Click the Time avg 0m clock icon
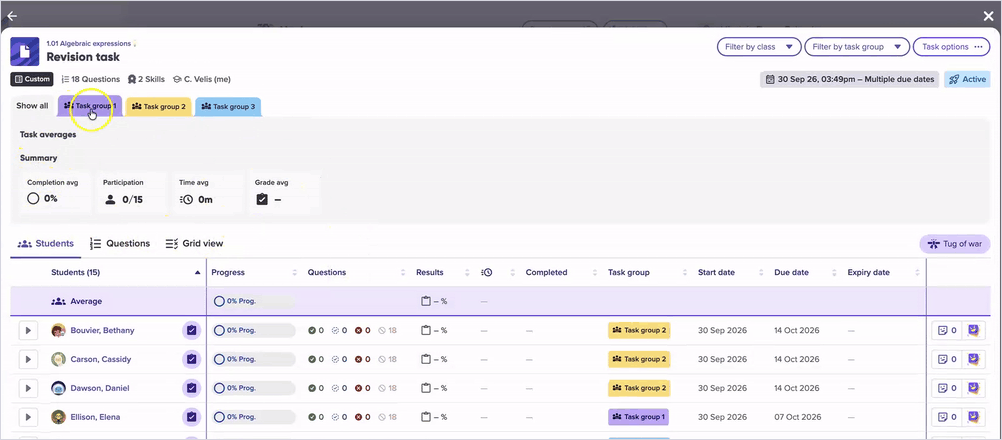Image resolution: width=1002 pixels, height=440 pixels. click(186, 199)
